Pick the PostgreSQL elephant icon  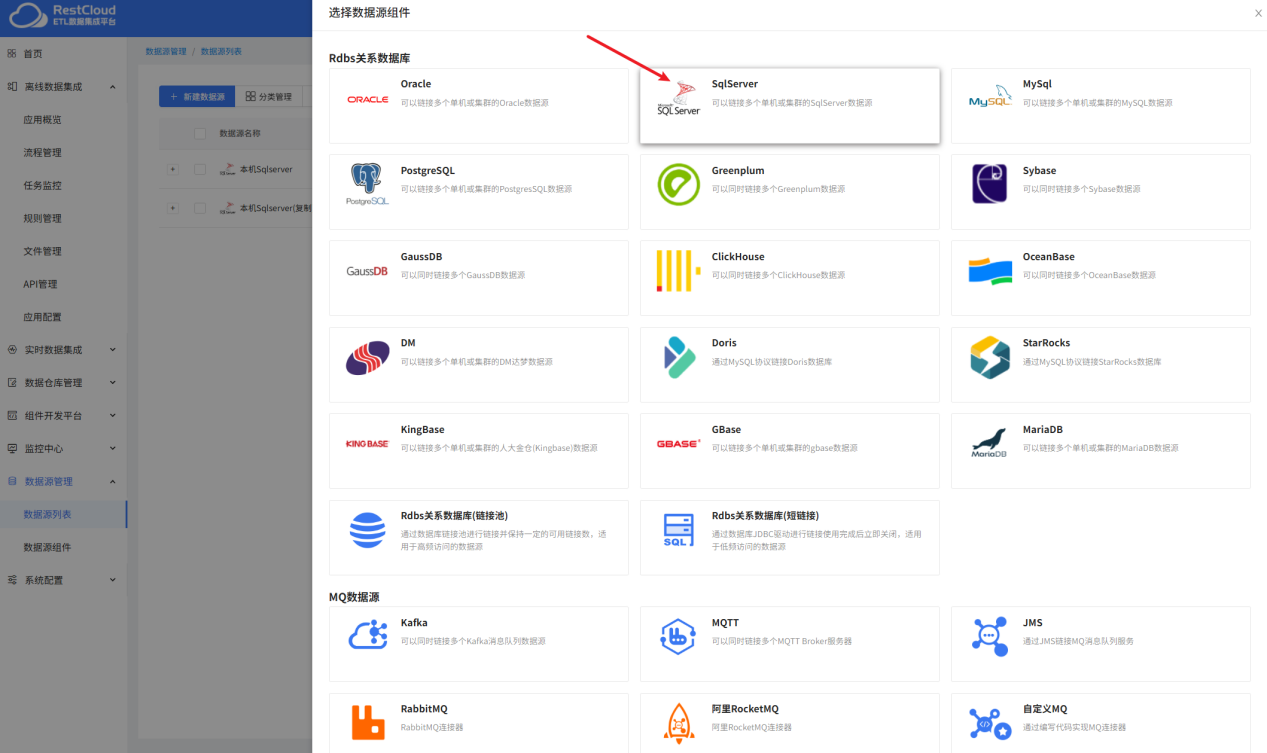[367, 185]
